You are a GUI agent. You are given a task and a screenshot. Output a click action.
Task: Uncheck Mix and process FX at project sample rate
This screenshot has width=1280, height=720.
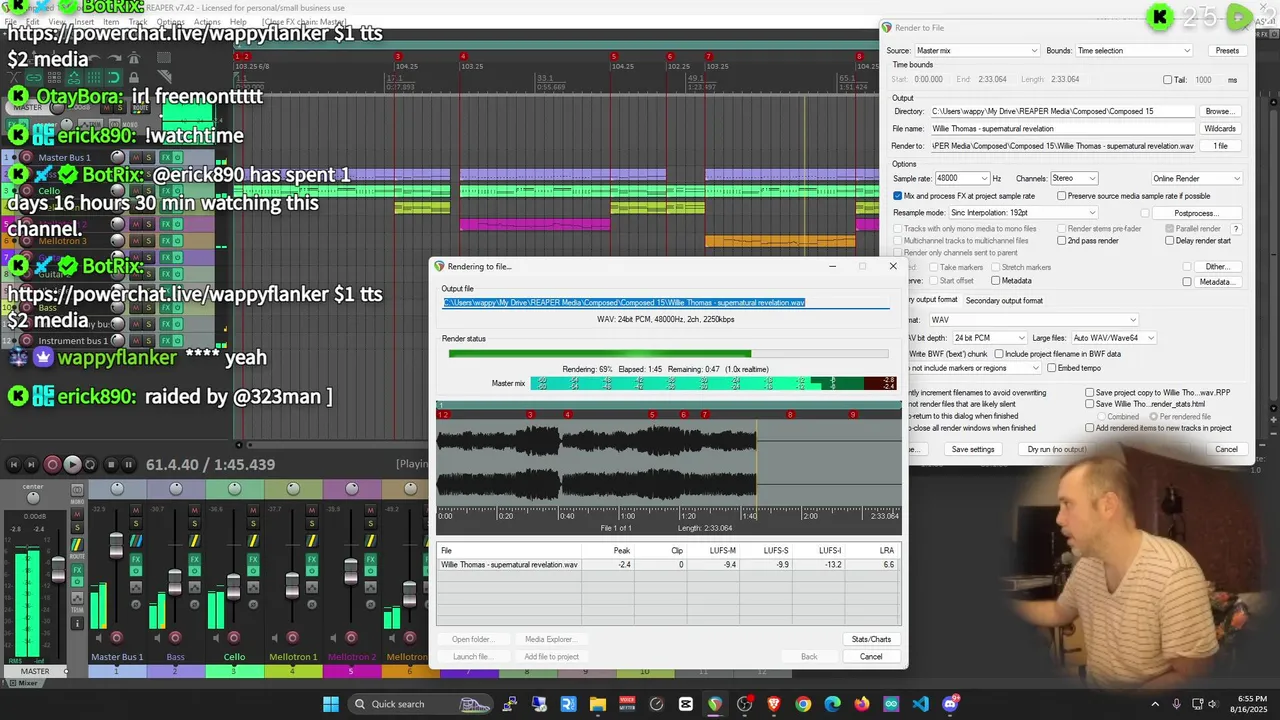[898, 196]
